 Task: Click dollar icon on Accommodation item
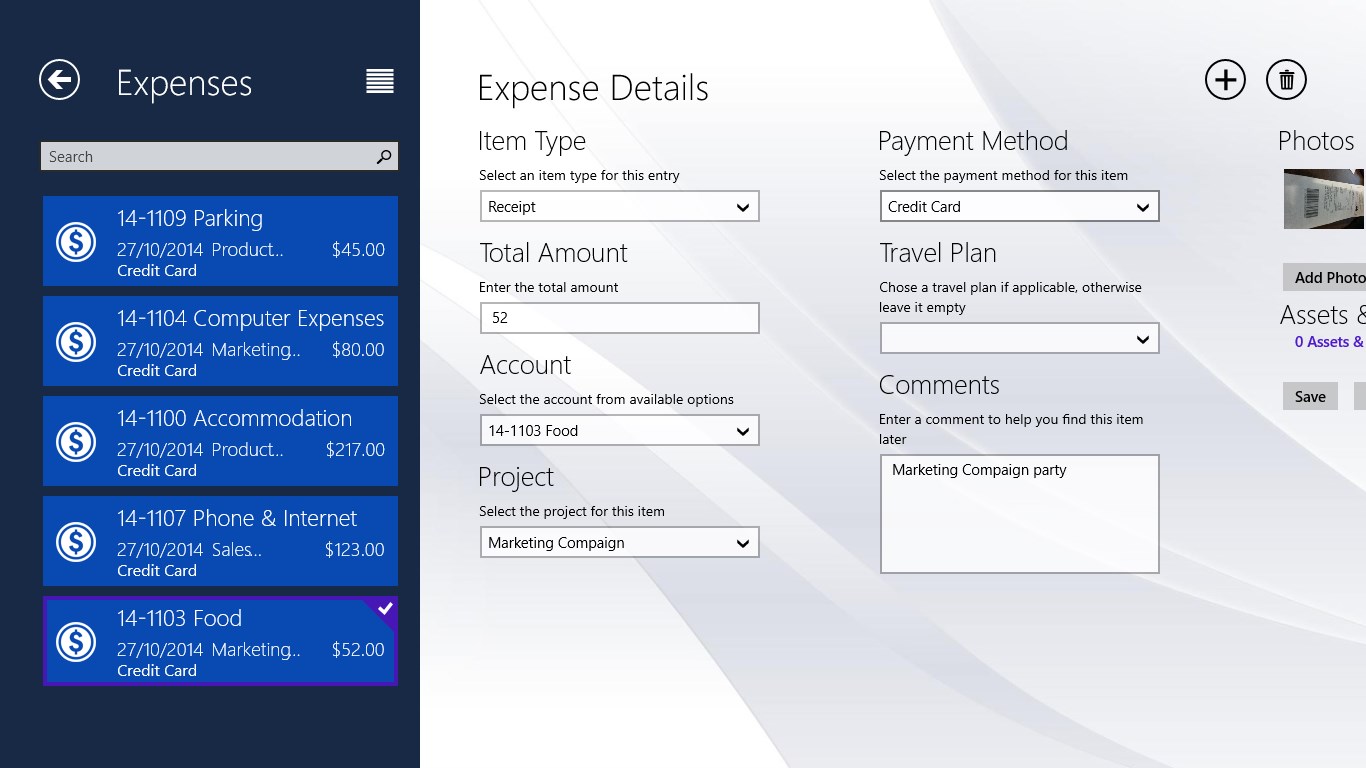[76, 441]
